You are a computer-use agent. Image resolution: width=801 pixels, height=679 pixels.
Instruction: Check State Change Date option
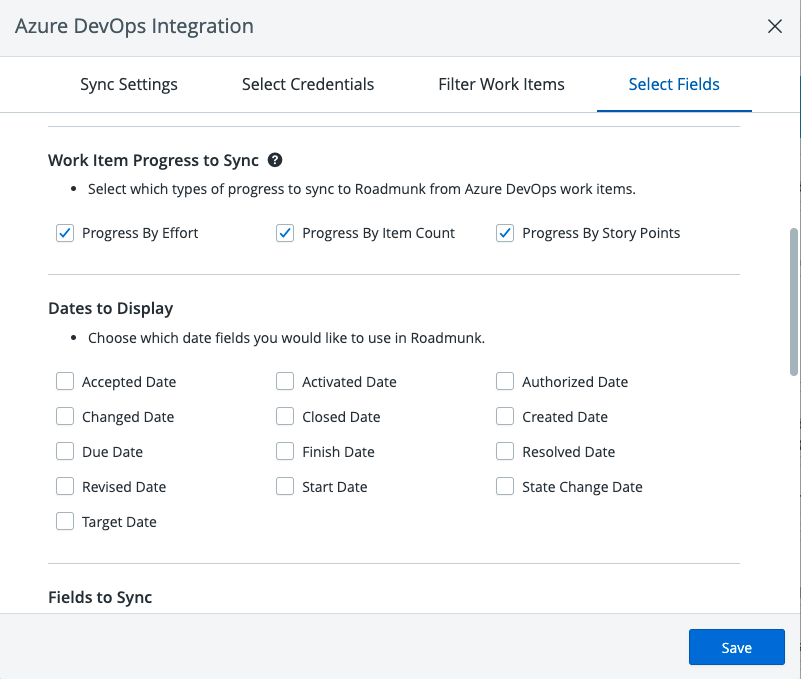(505, 486)
